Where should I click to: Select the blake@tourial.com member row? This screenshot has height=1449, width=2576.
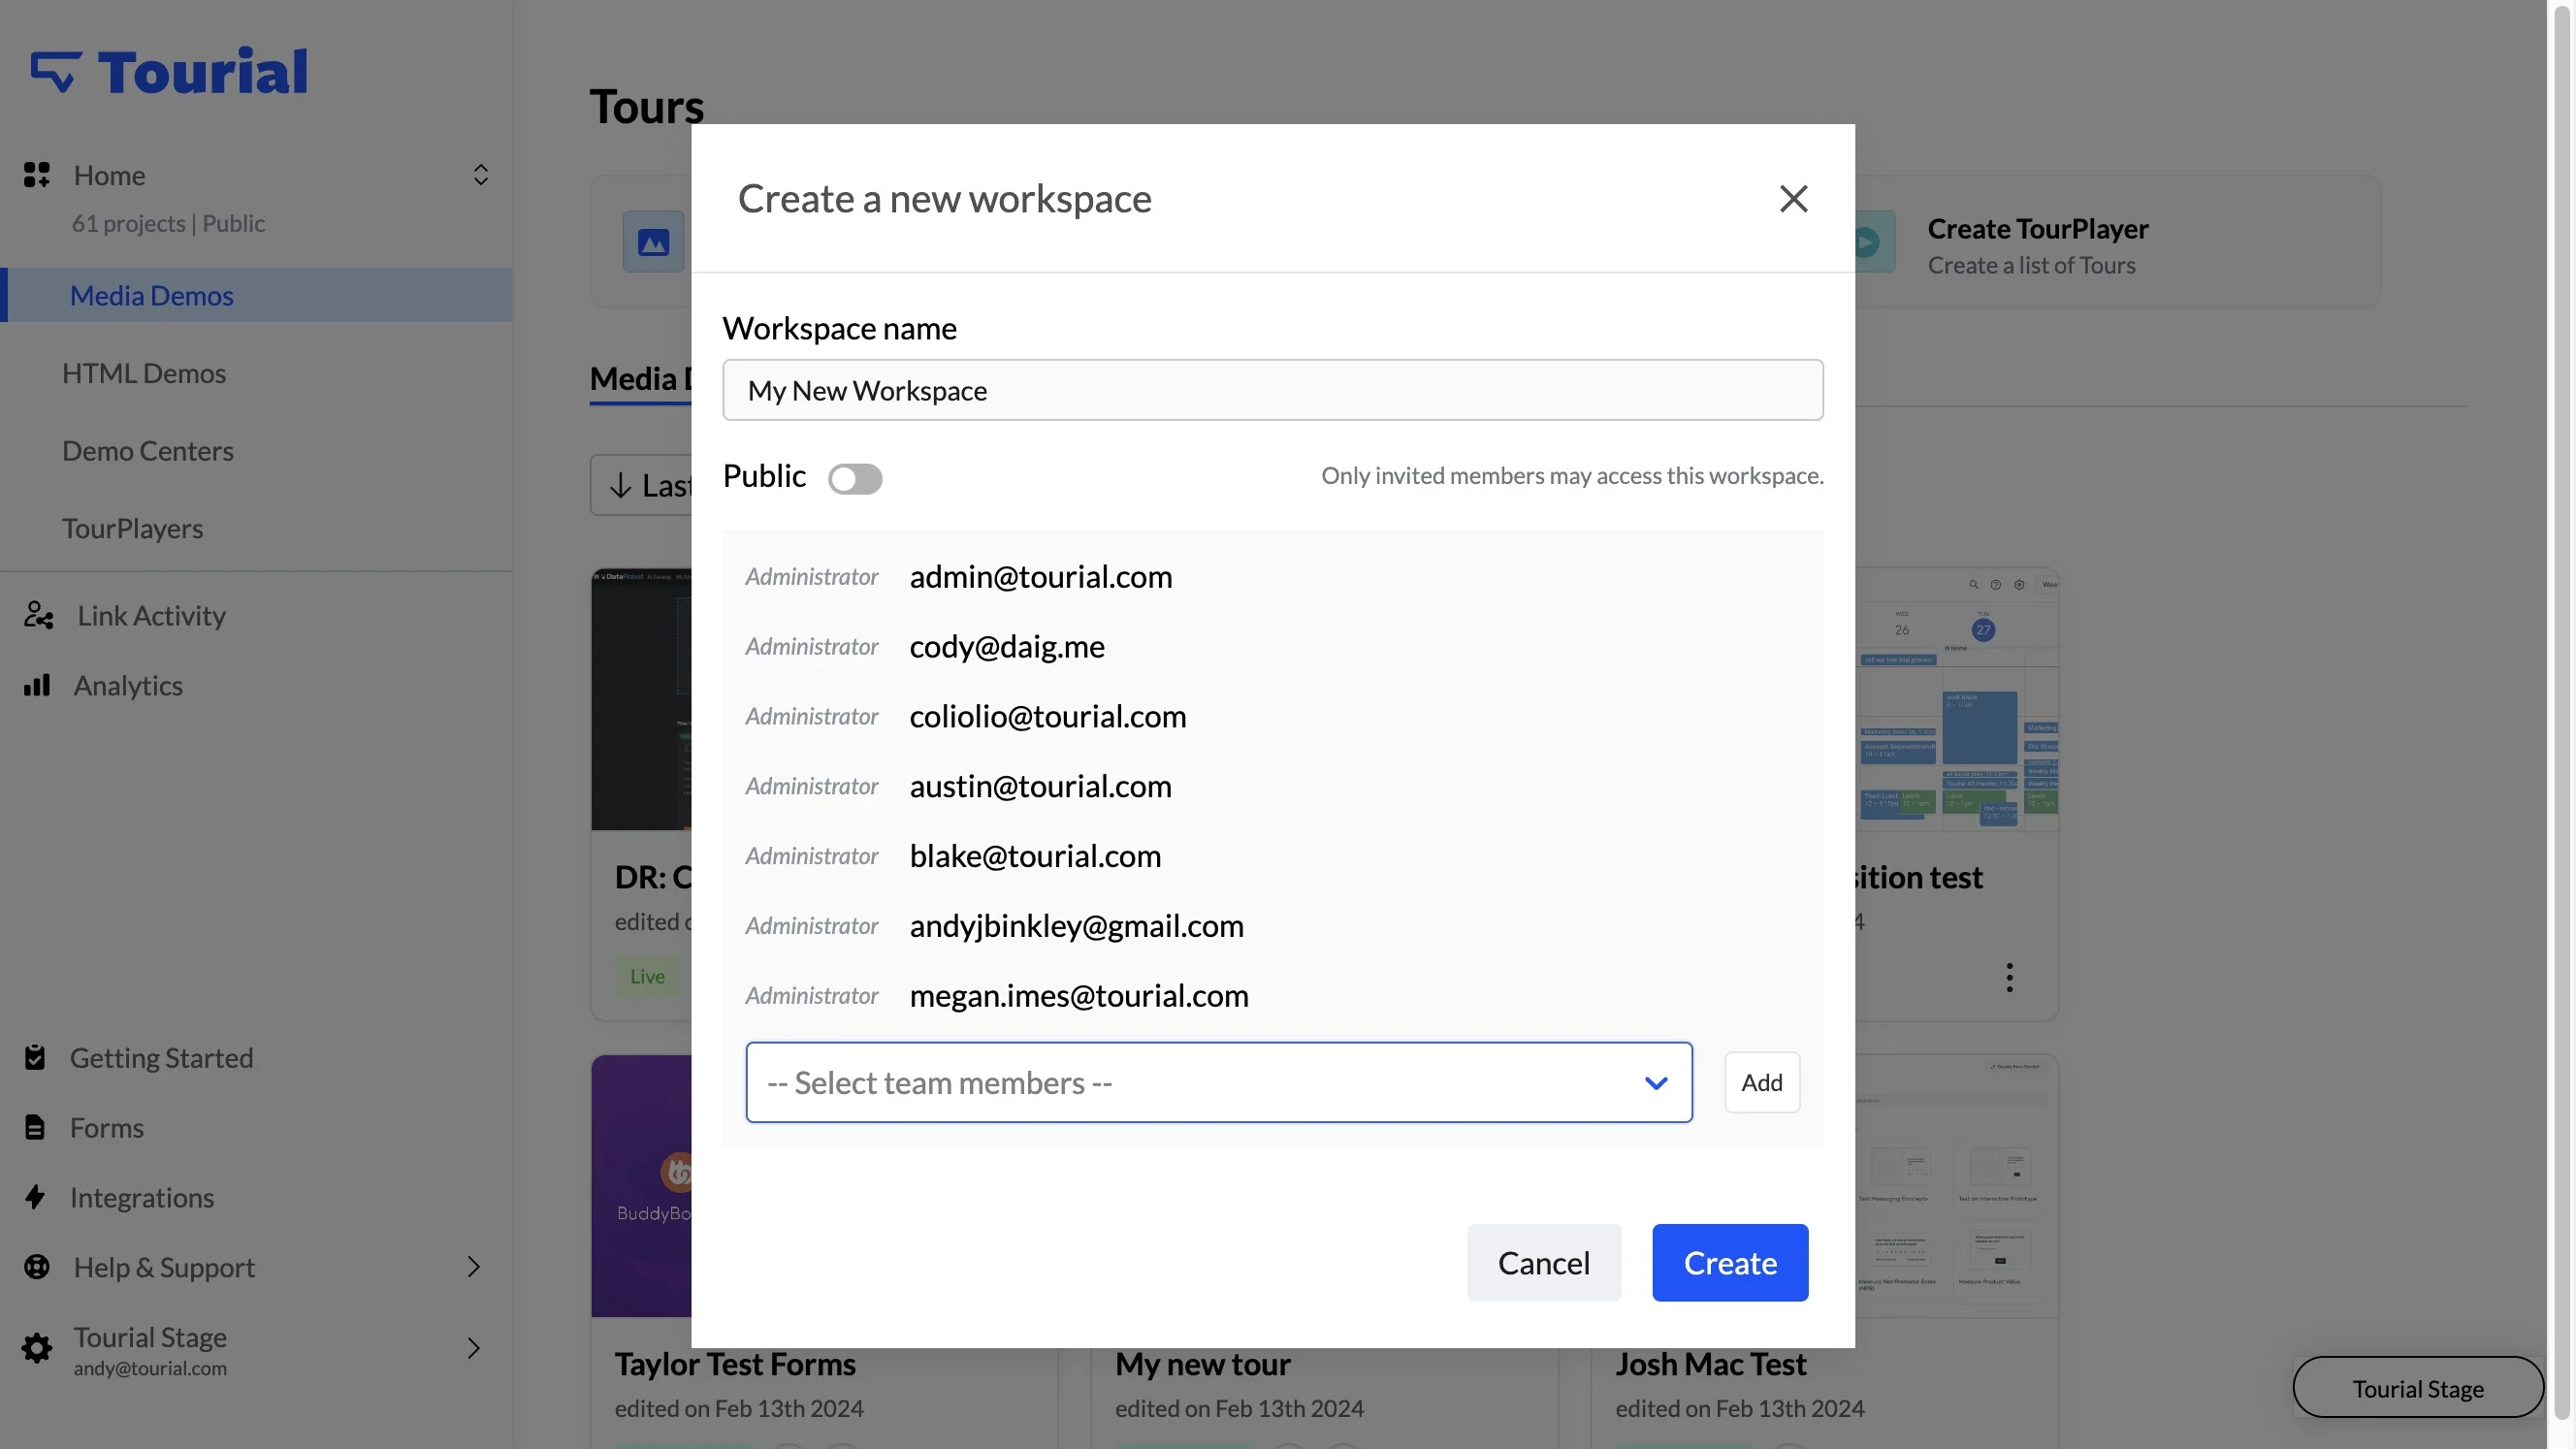[x=1272, y=856]
